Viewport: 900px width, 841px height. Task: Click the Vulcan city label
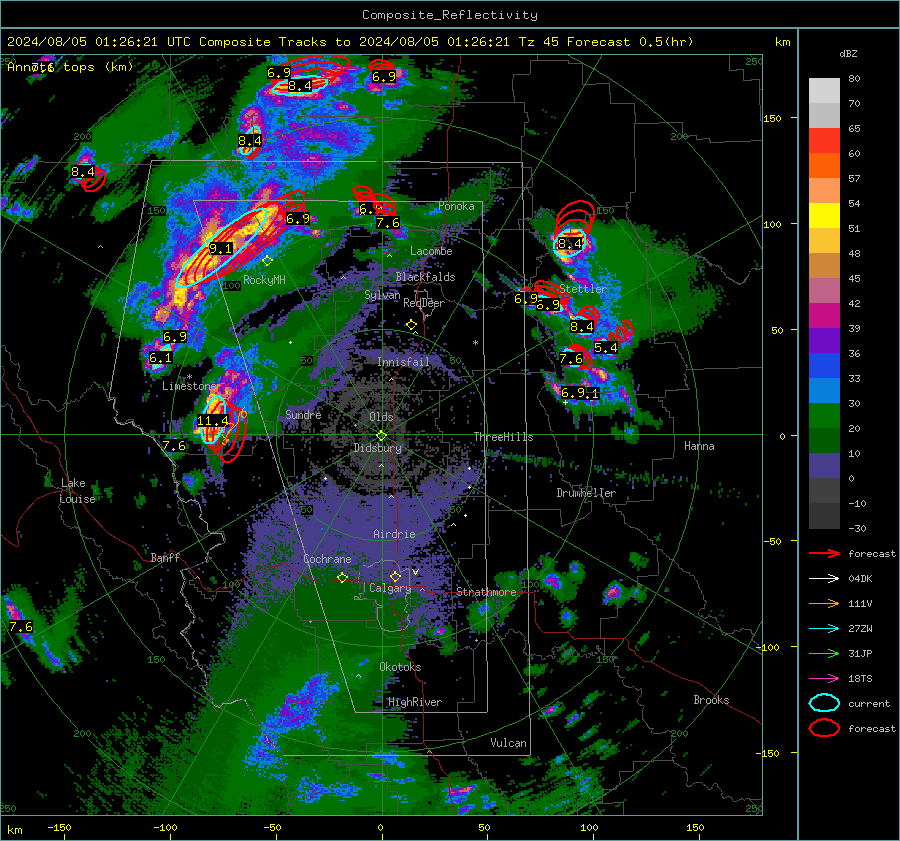click(x=509, y=743)
